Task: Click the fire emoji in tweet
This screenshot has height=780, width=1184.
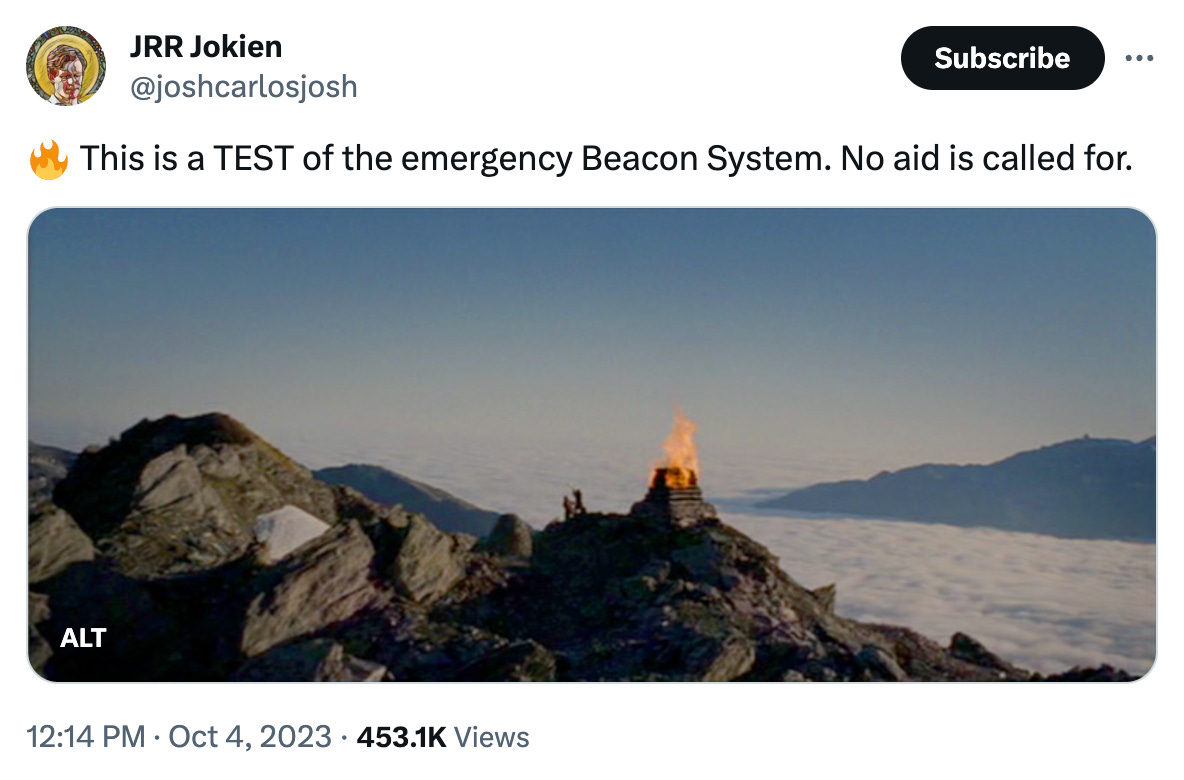Action: [49, 159]
